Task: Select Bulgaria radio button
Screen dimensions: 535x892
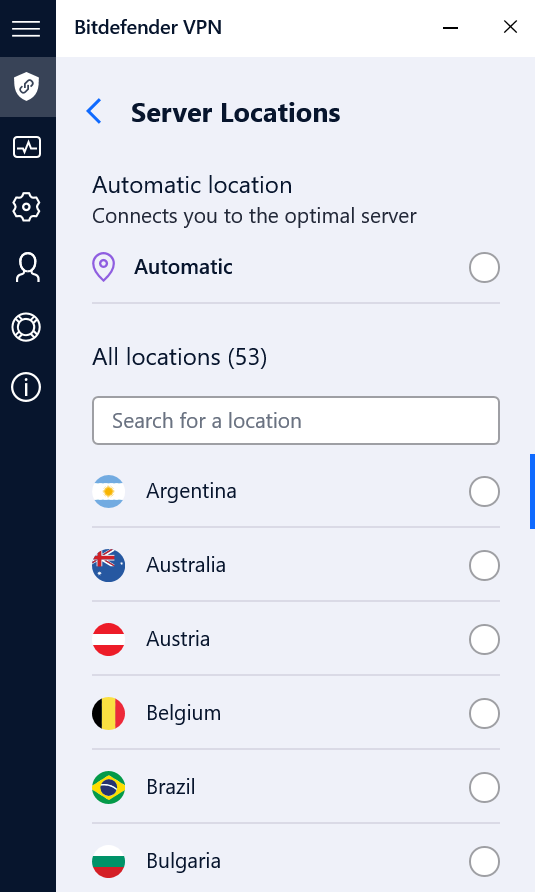Action: 484,861
